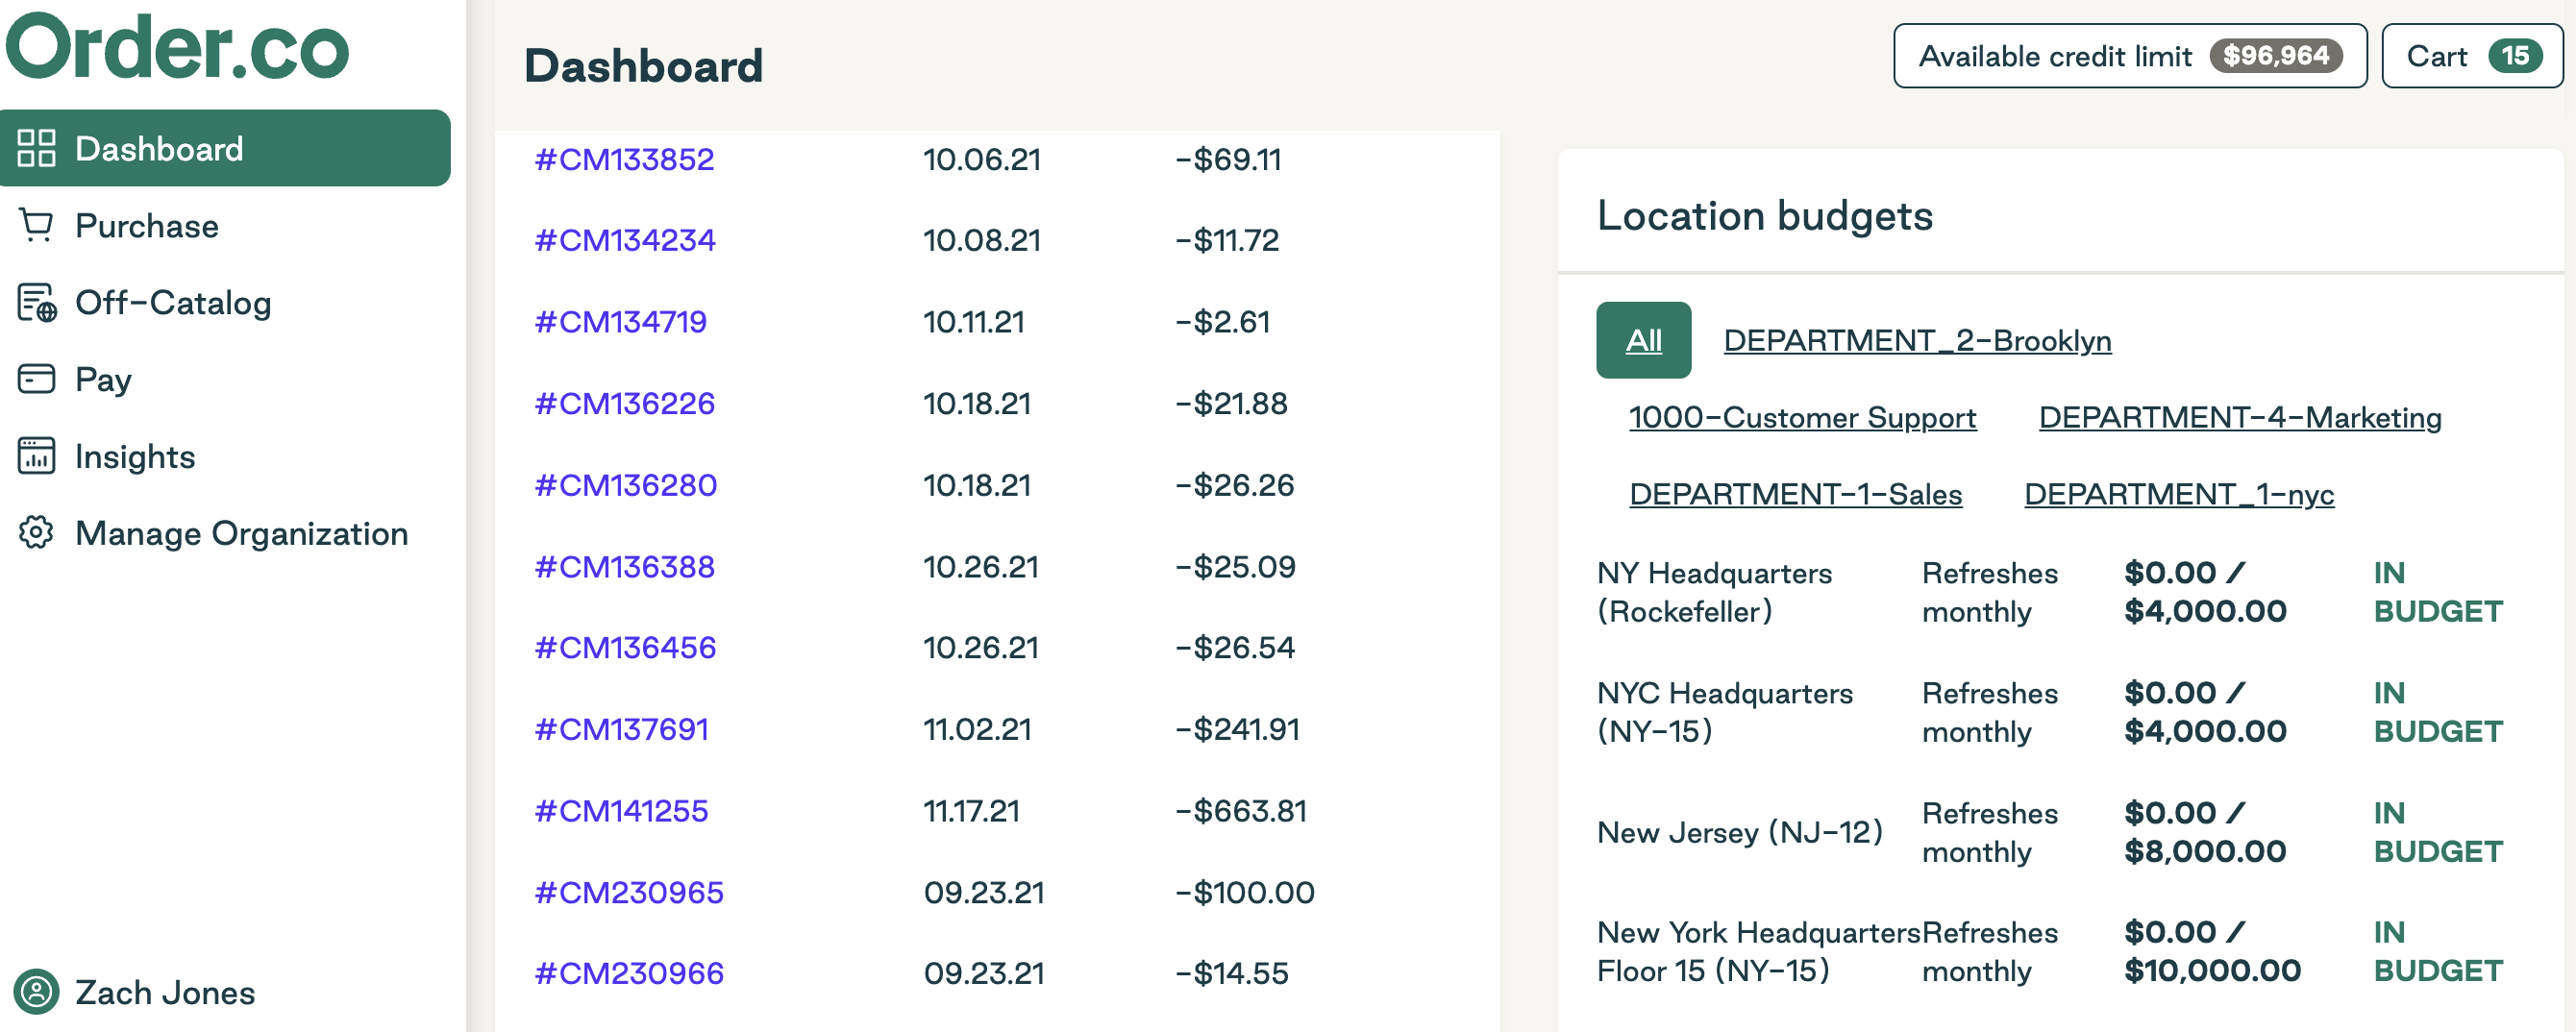Open credit memo #CM141255
The width and height of the screenshot is (2576, 1032).
[x=623, y=810]
